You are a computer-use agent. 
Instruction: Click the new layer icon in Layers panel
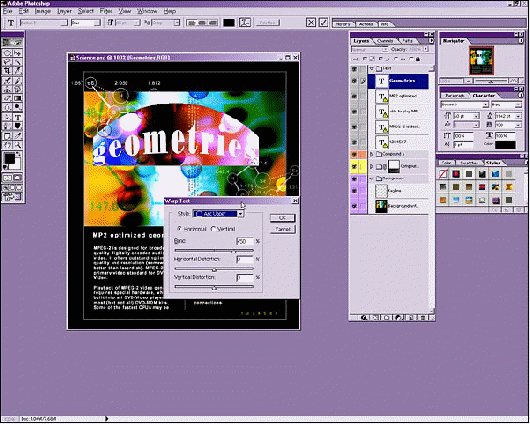pos(411,317)
